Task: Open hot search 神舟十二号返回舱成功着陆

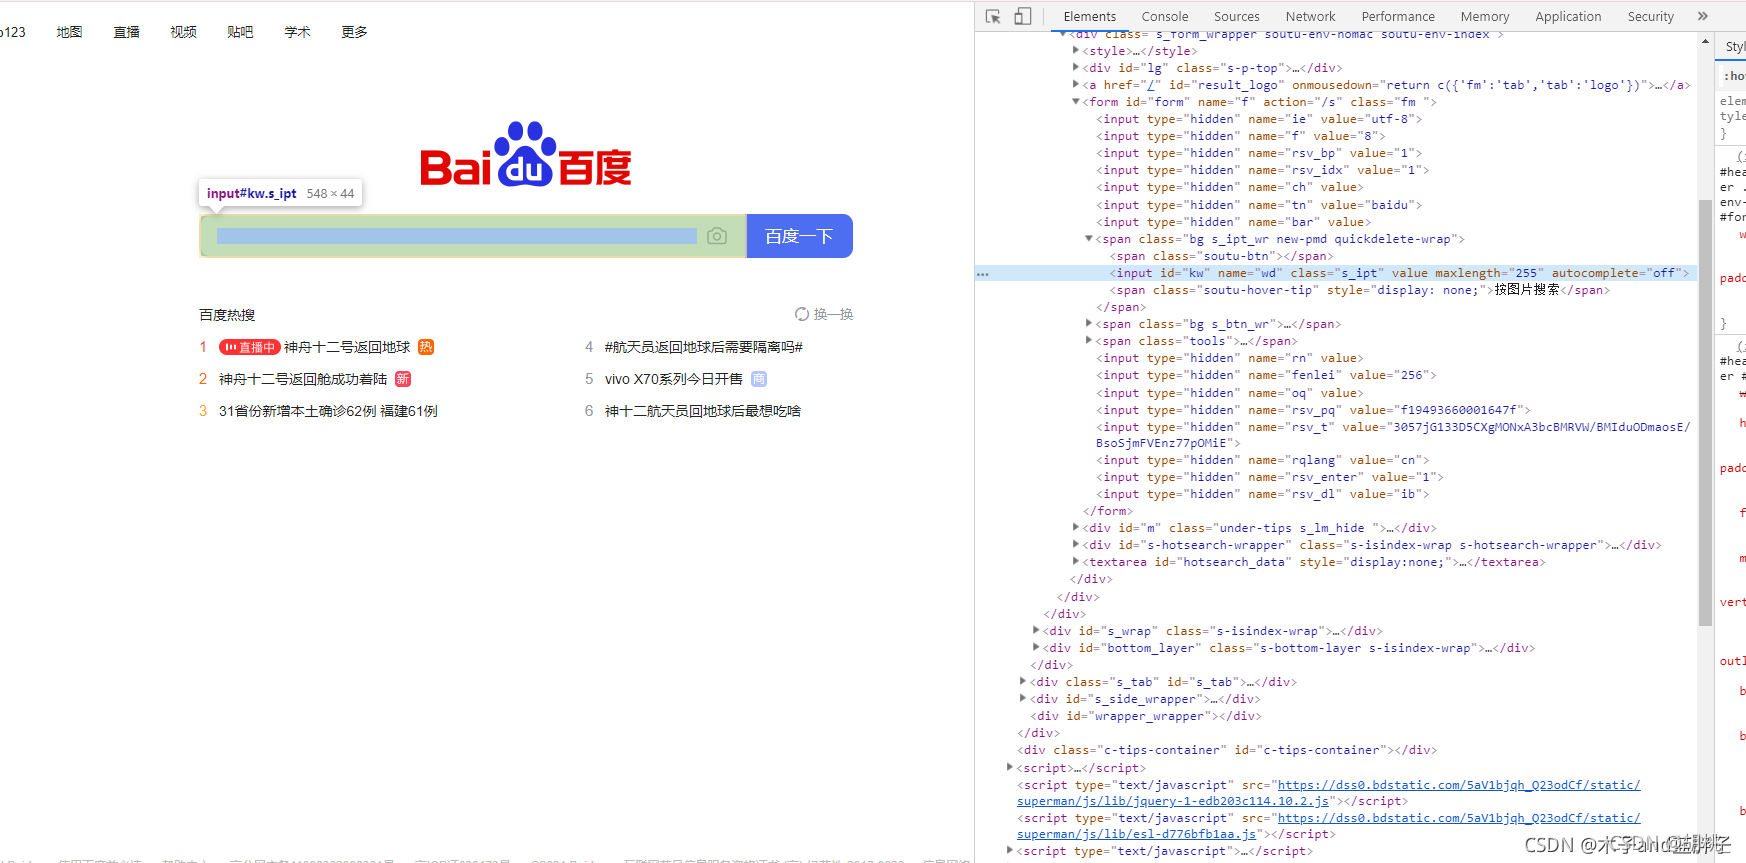Action: click(x=303, y=379)
